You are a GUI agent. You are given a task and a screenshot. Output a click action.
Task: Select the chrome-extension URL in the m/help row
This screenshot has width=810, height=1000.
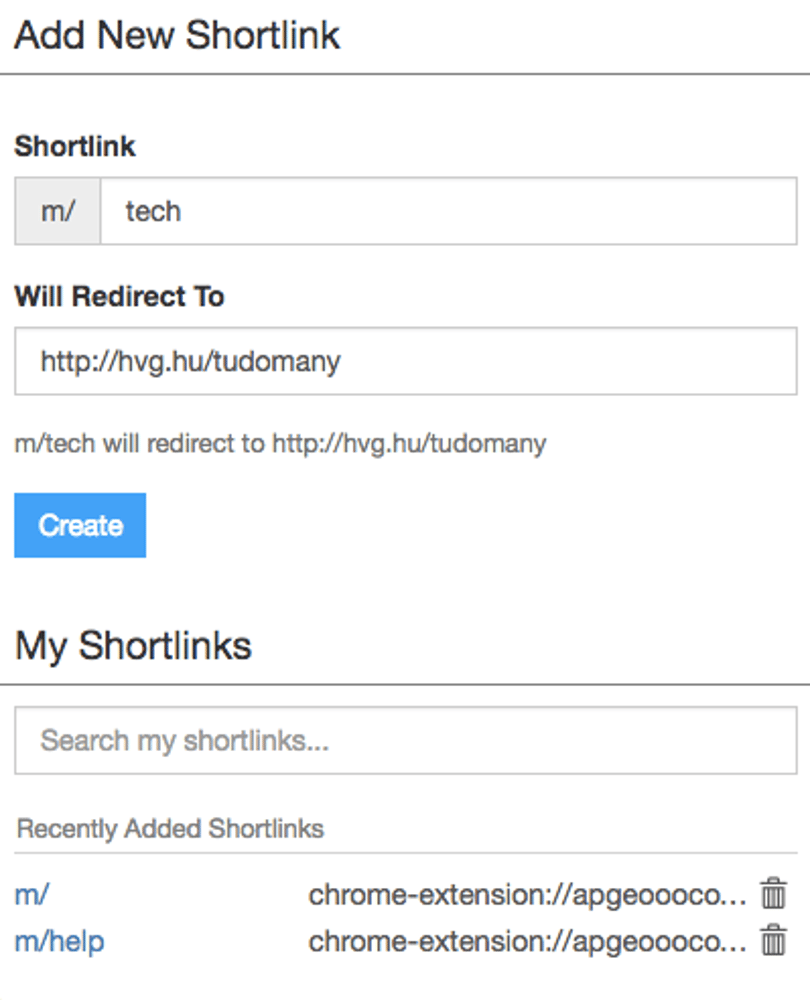pyautogui.click(x=527, y=941)
